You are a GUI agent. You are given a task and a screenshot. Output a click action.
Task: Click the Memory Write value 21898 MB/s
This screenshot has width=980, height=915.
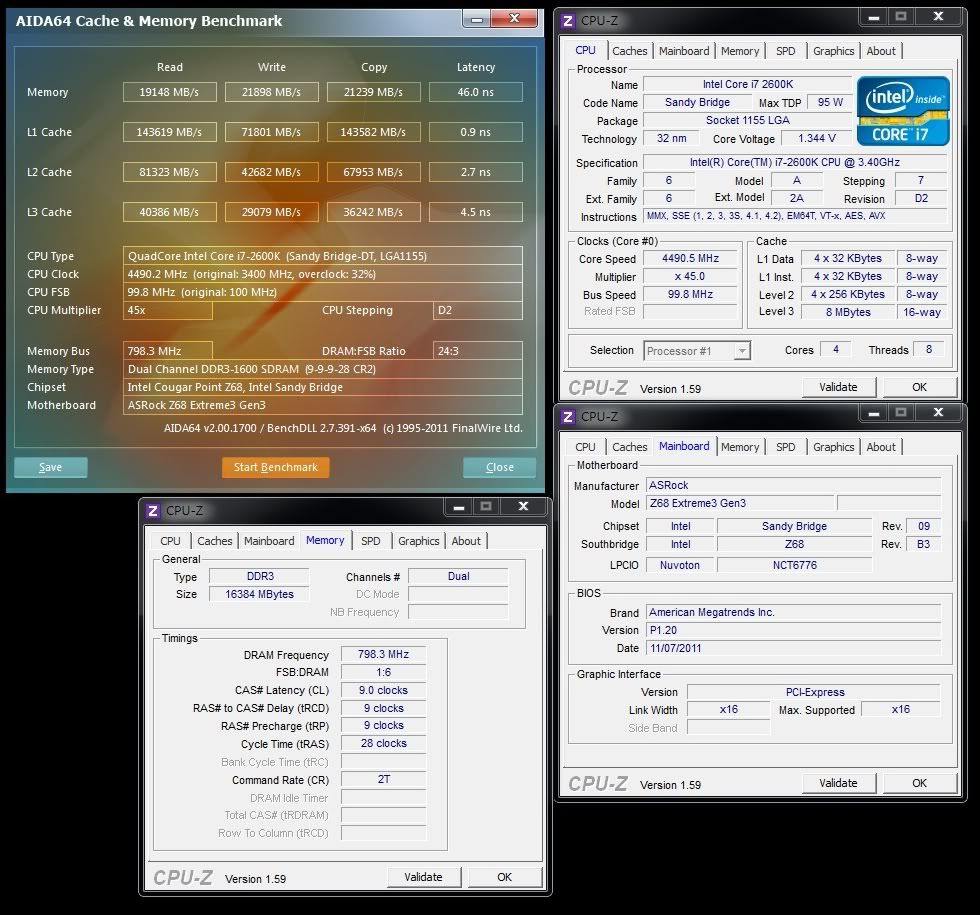pos(271,92)
